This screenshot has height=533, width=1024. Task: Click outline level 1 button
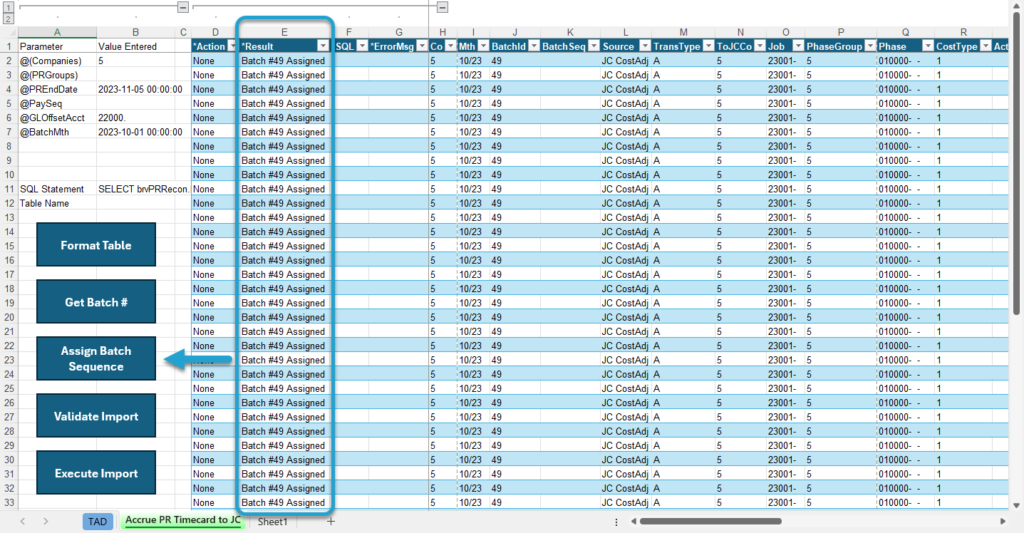(8, 8)
